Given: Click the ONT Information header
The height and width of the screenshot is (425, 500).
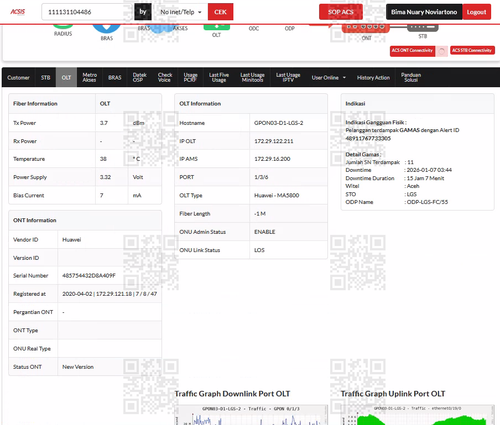Looking at the screenshot, I should point(35,220).
